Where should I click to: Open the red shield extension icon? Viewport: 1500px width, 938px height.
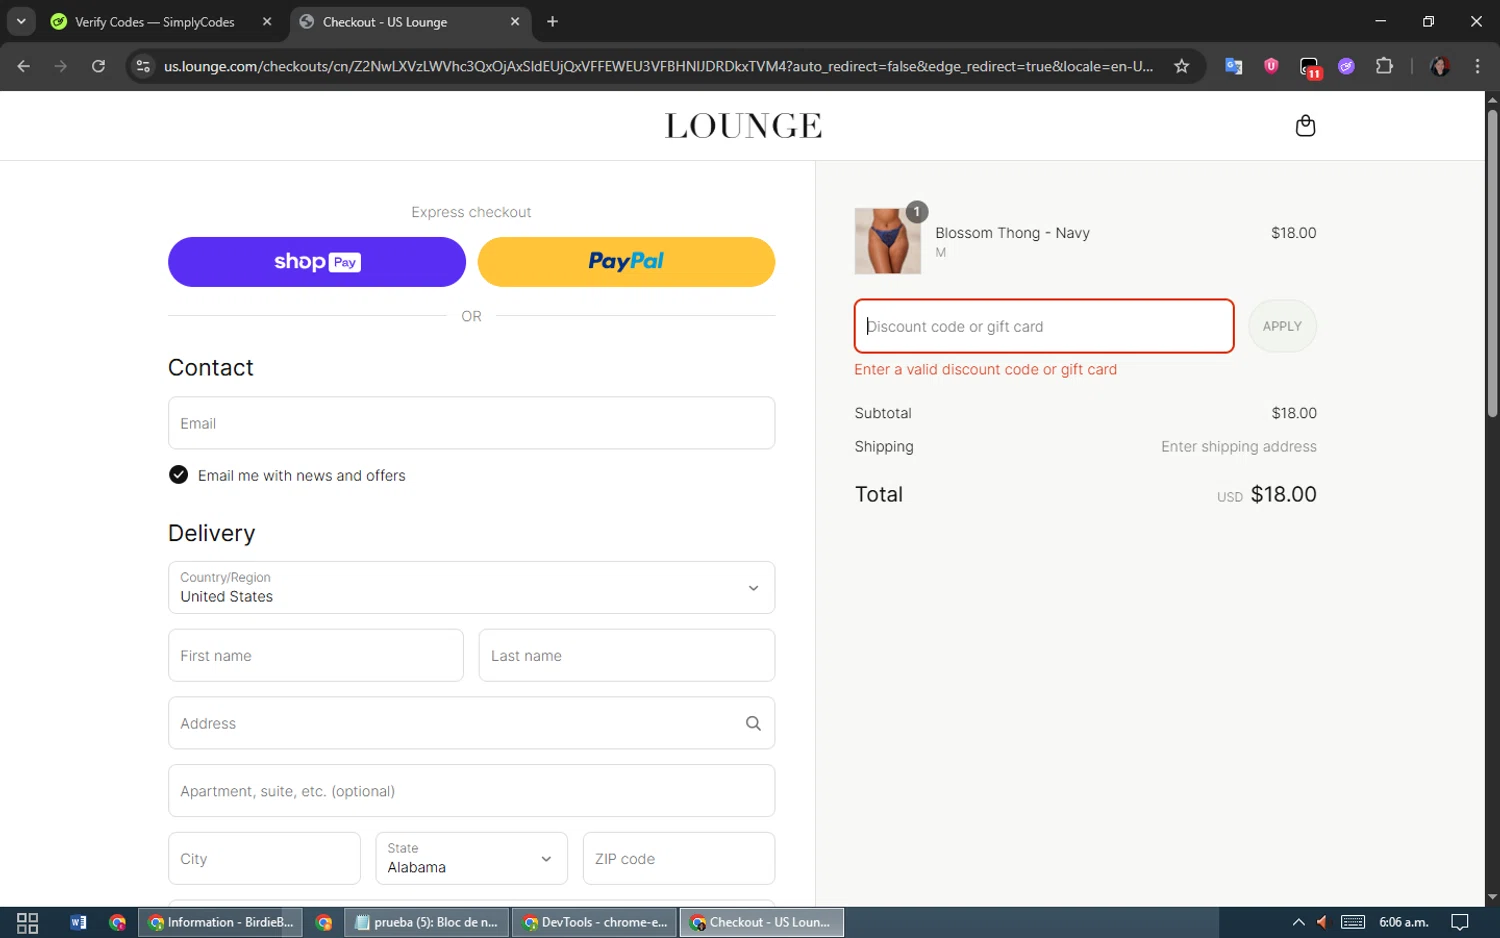click(1271, 66)
